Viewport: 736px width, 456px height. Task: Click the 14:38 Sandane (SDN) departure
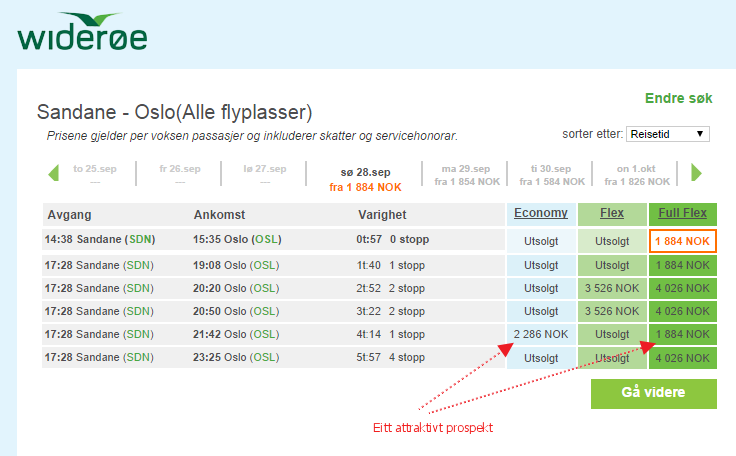click(x=100, y=240)
